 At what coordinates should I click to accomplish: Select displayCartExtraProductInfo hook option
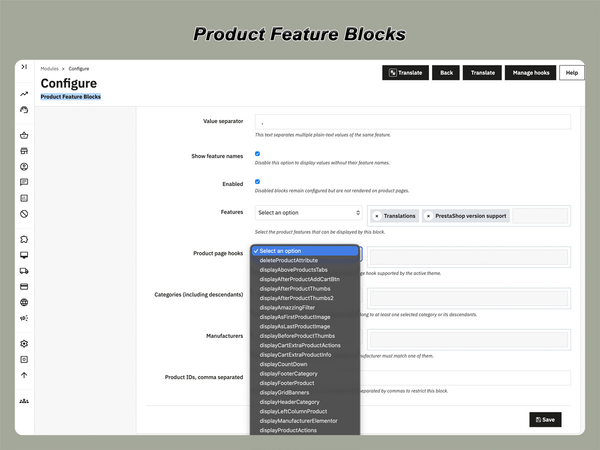click(x=305, y=355)
